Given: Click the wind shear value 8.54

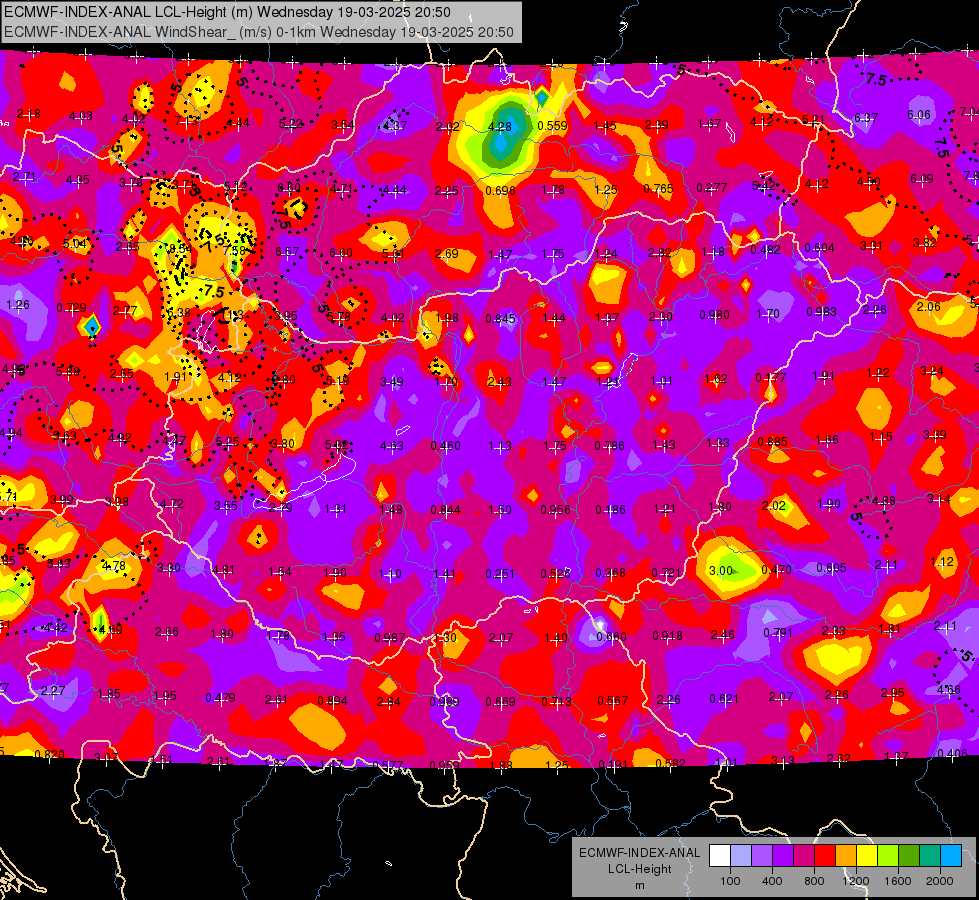Looking at the screenshot, I should click(x=180, y=249).
